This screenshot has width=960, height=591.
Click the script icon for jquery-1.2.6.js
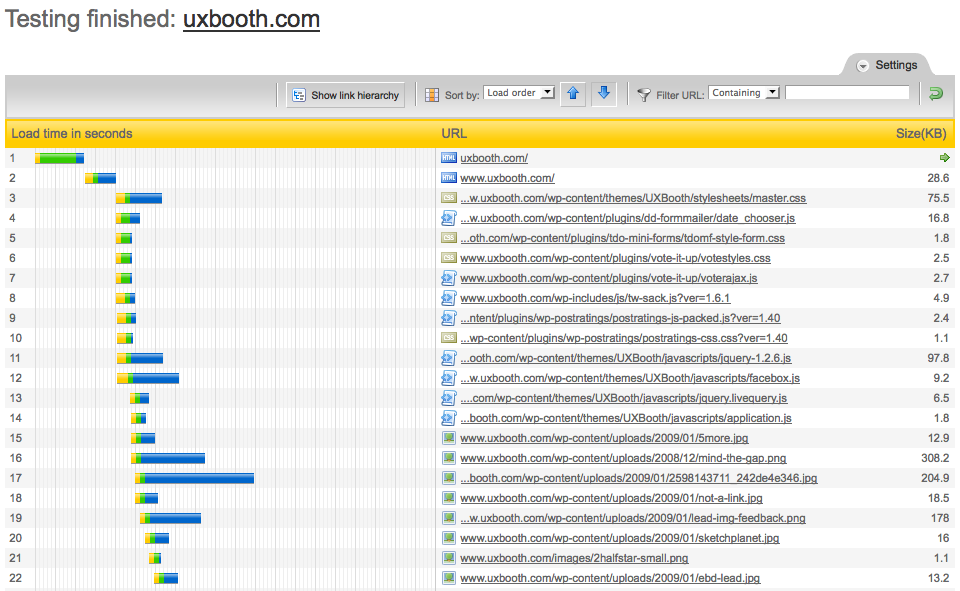pos(449,358)
